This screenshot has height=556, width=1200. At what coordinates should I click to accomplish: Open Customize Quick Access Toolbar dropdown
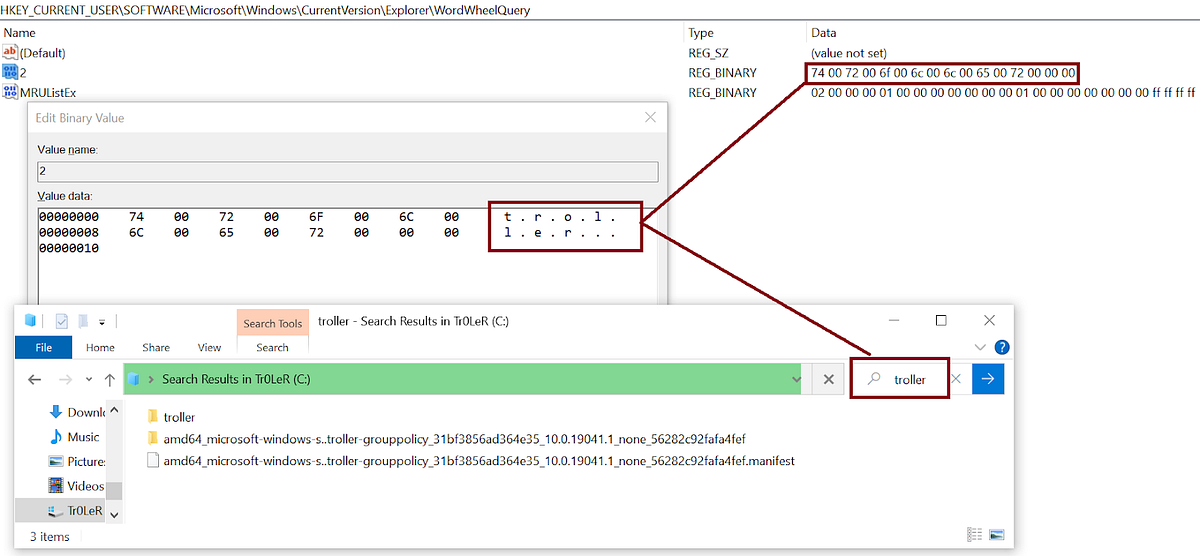(101, 321)
